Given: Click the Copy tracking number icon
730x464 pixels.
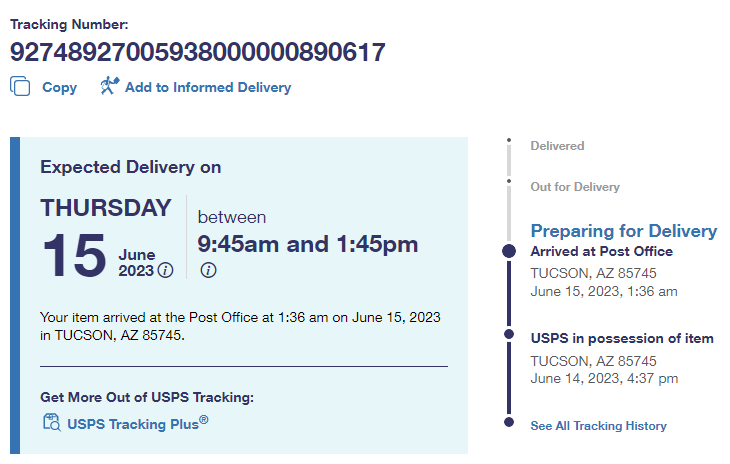Looking at the screenshot, I should 20,86.
